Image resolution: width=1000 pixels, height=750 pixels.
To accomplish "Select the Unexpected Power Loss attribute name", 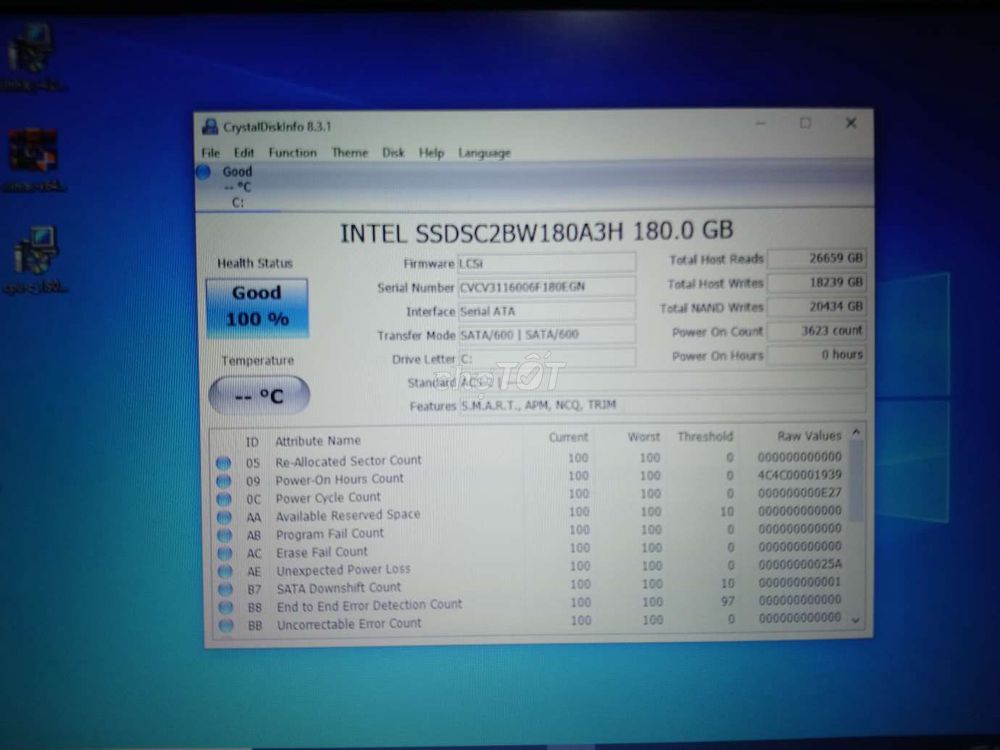I will tap(343, 570).
